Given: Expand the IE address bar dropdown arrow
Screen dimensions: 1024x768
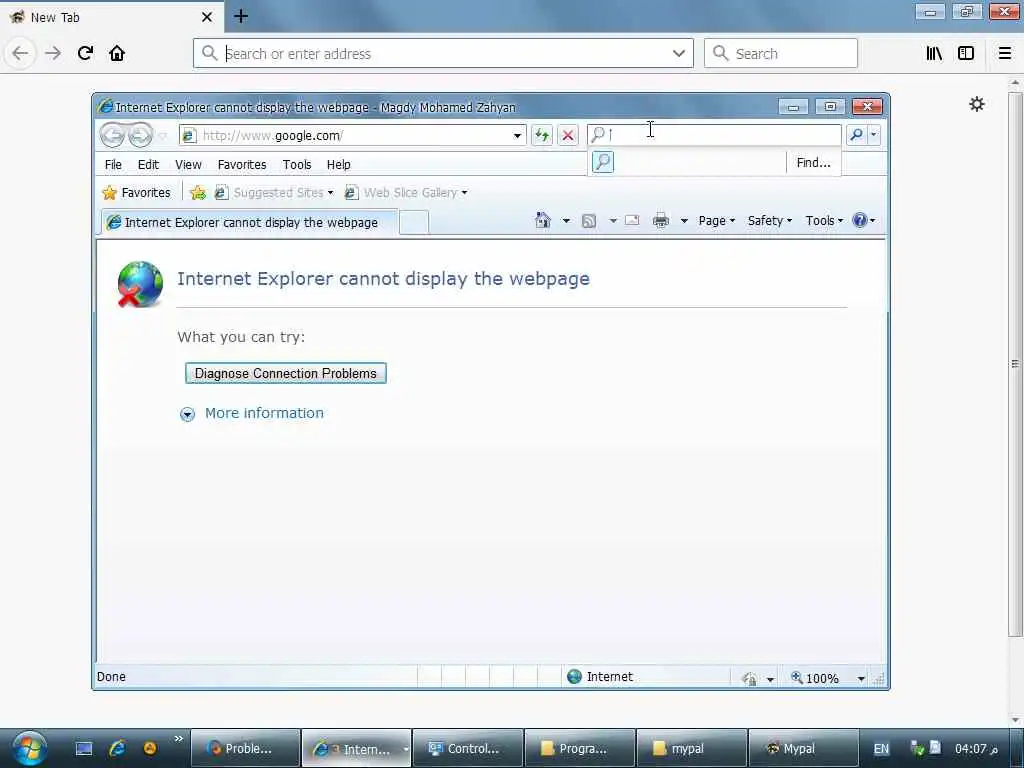Looking at the screenshot, I should 517,136.
